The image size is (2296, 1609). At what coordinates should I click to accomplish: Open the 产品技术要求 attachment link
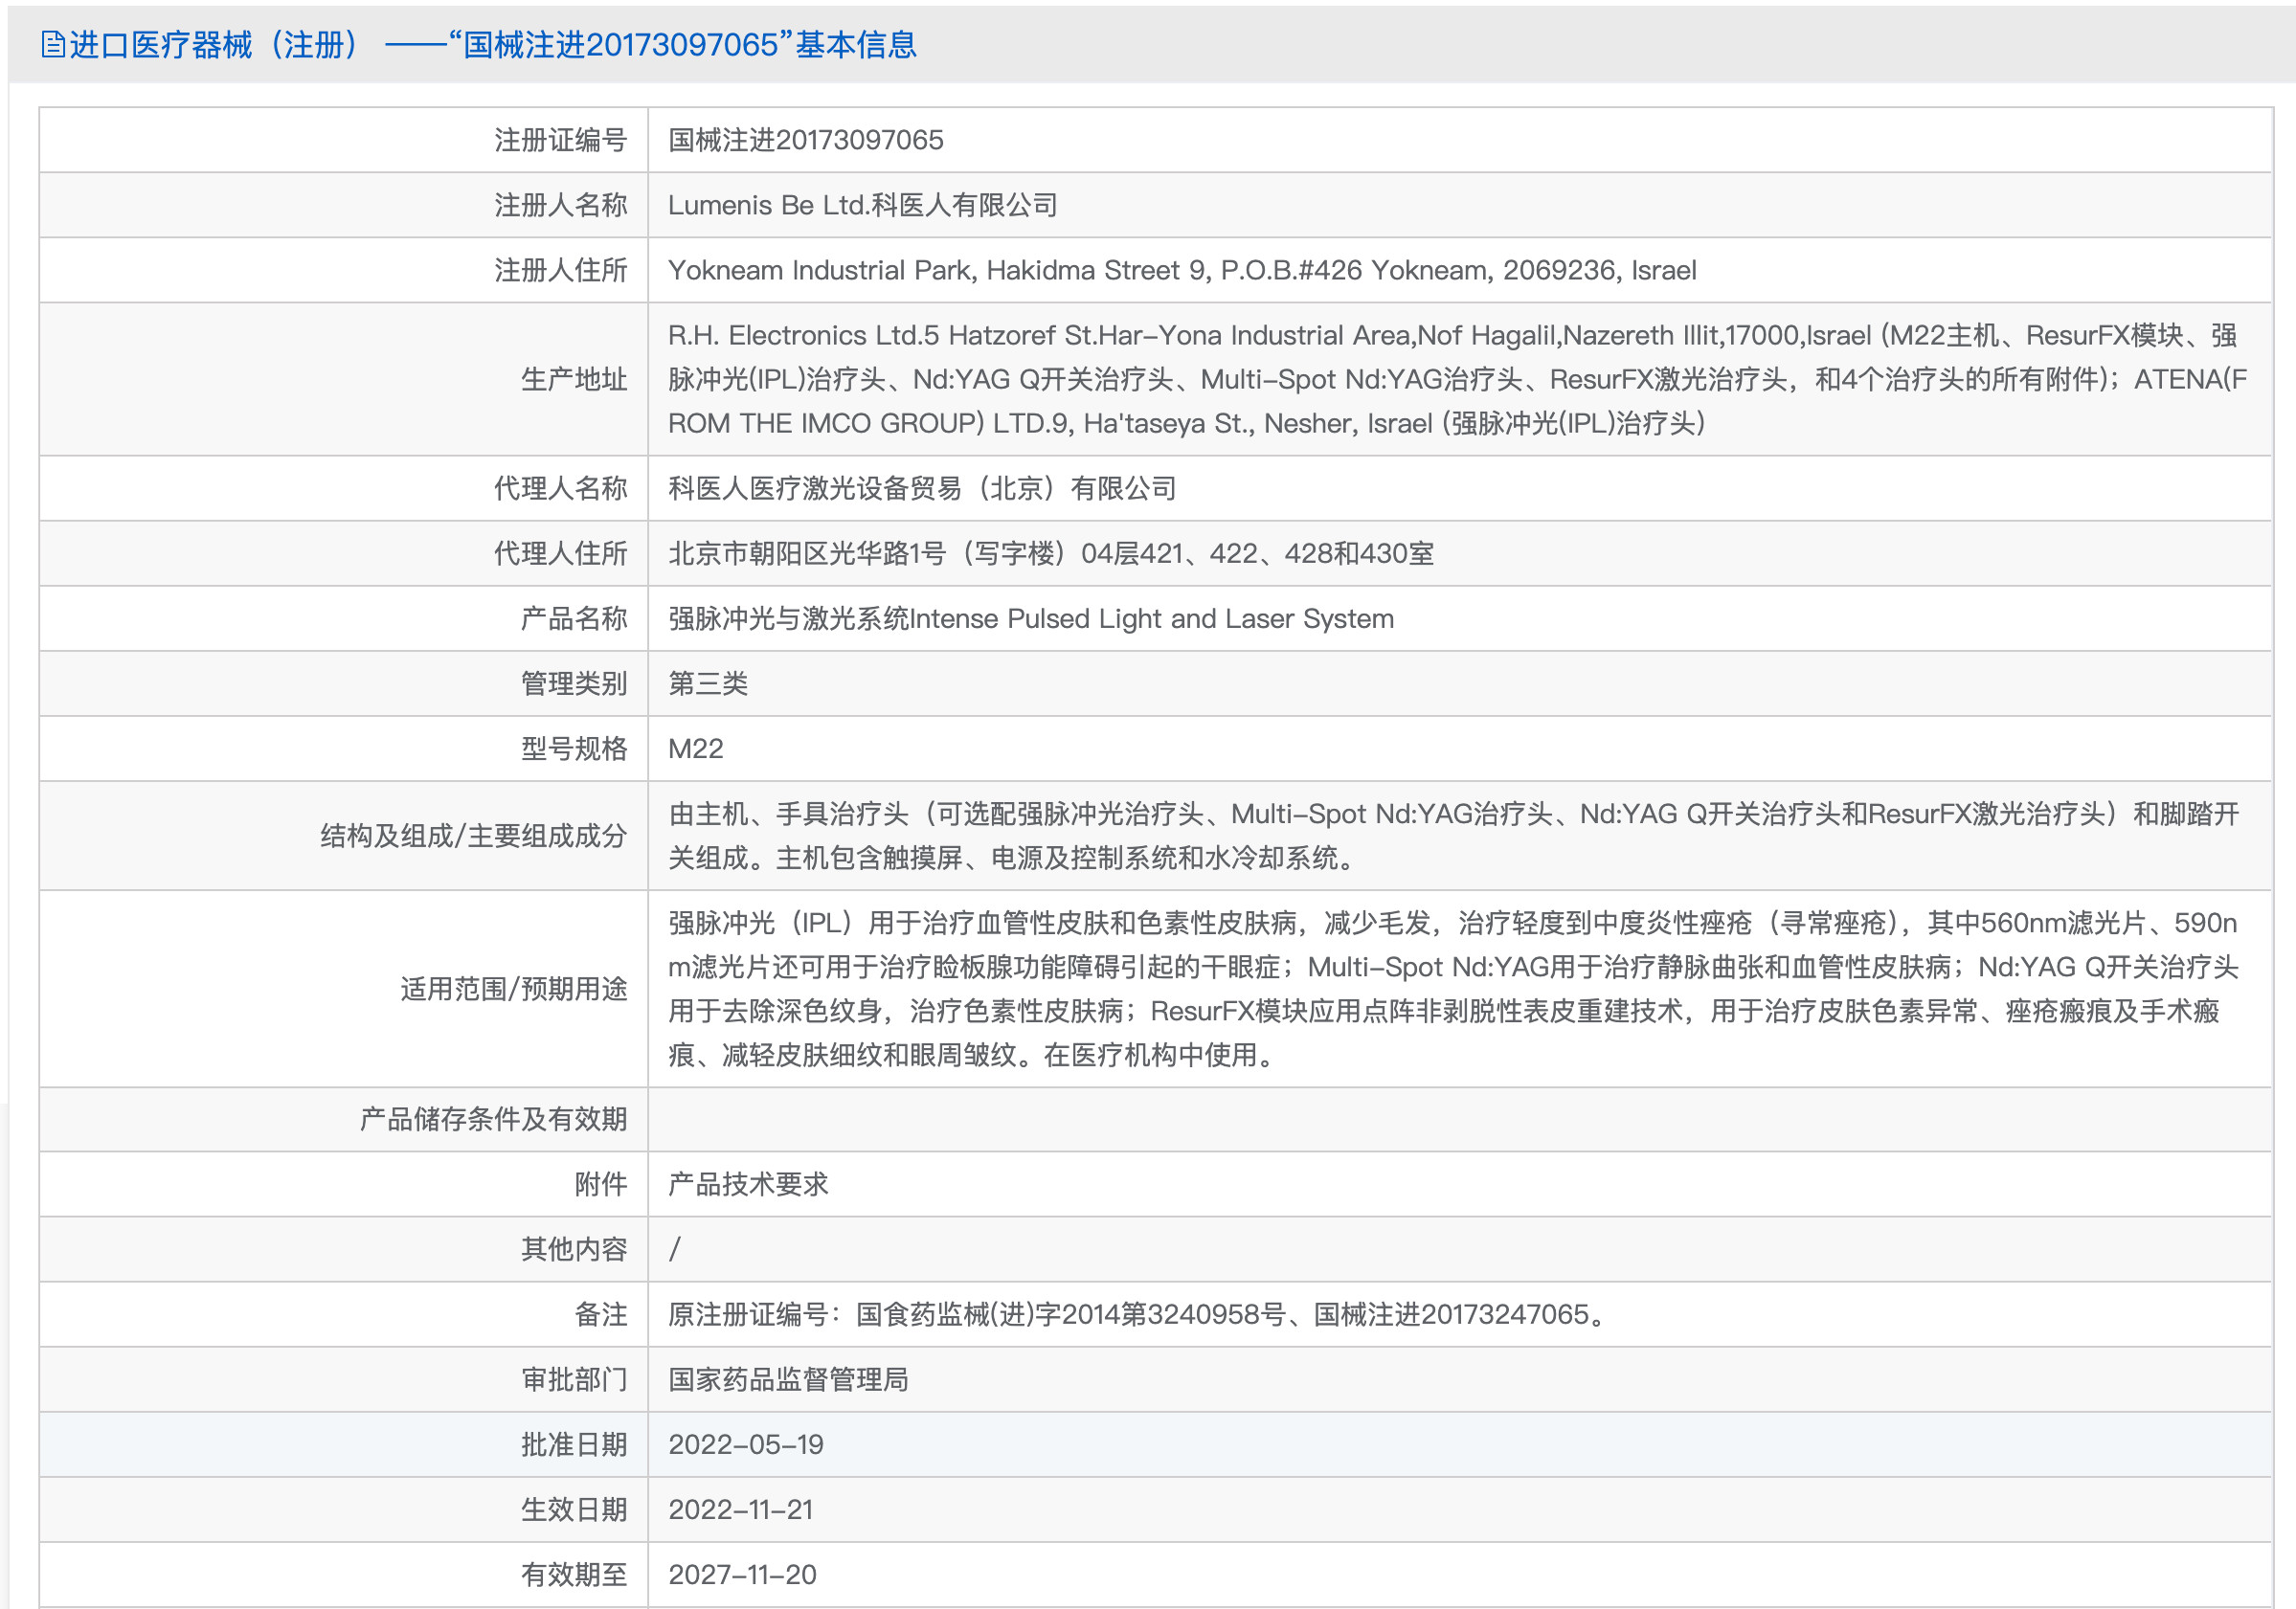click(x=748, y=1184)
